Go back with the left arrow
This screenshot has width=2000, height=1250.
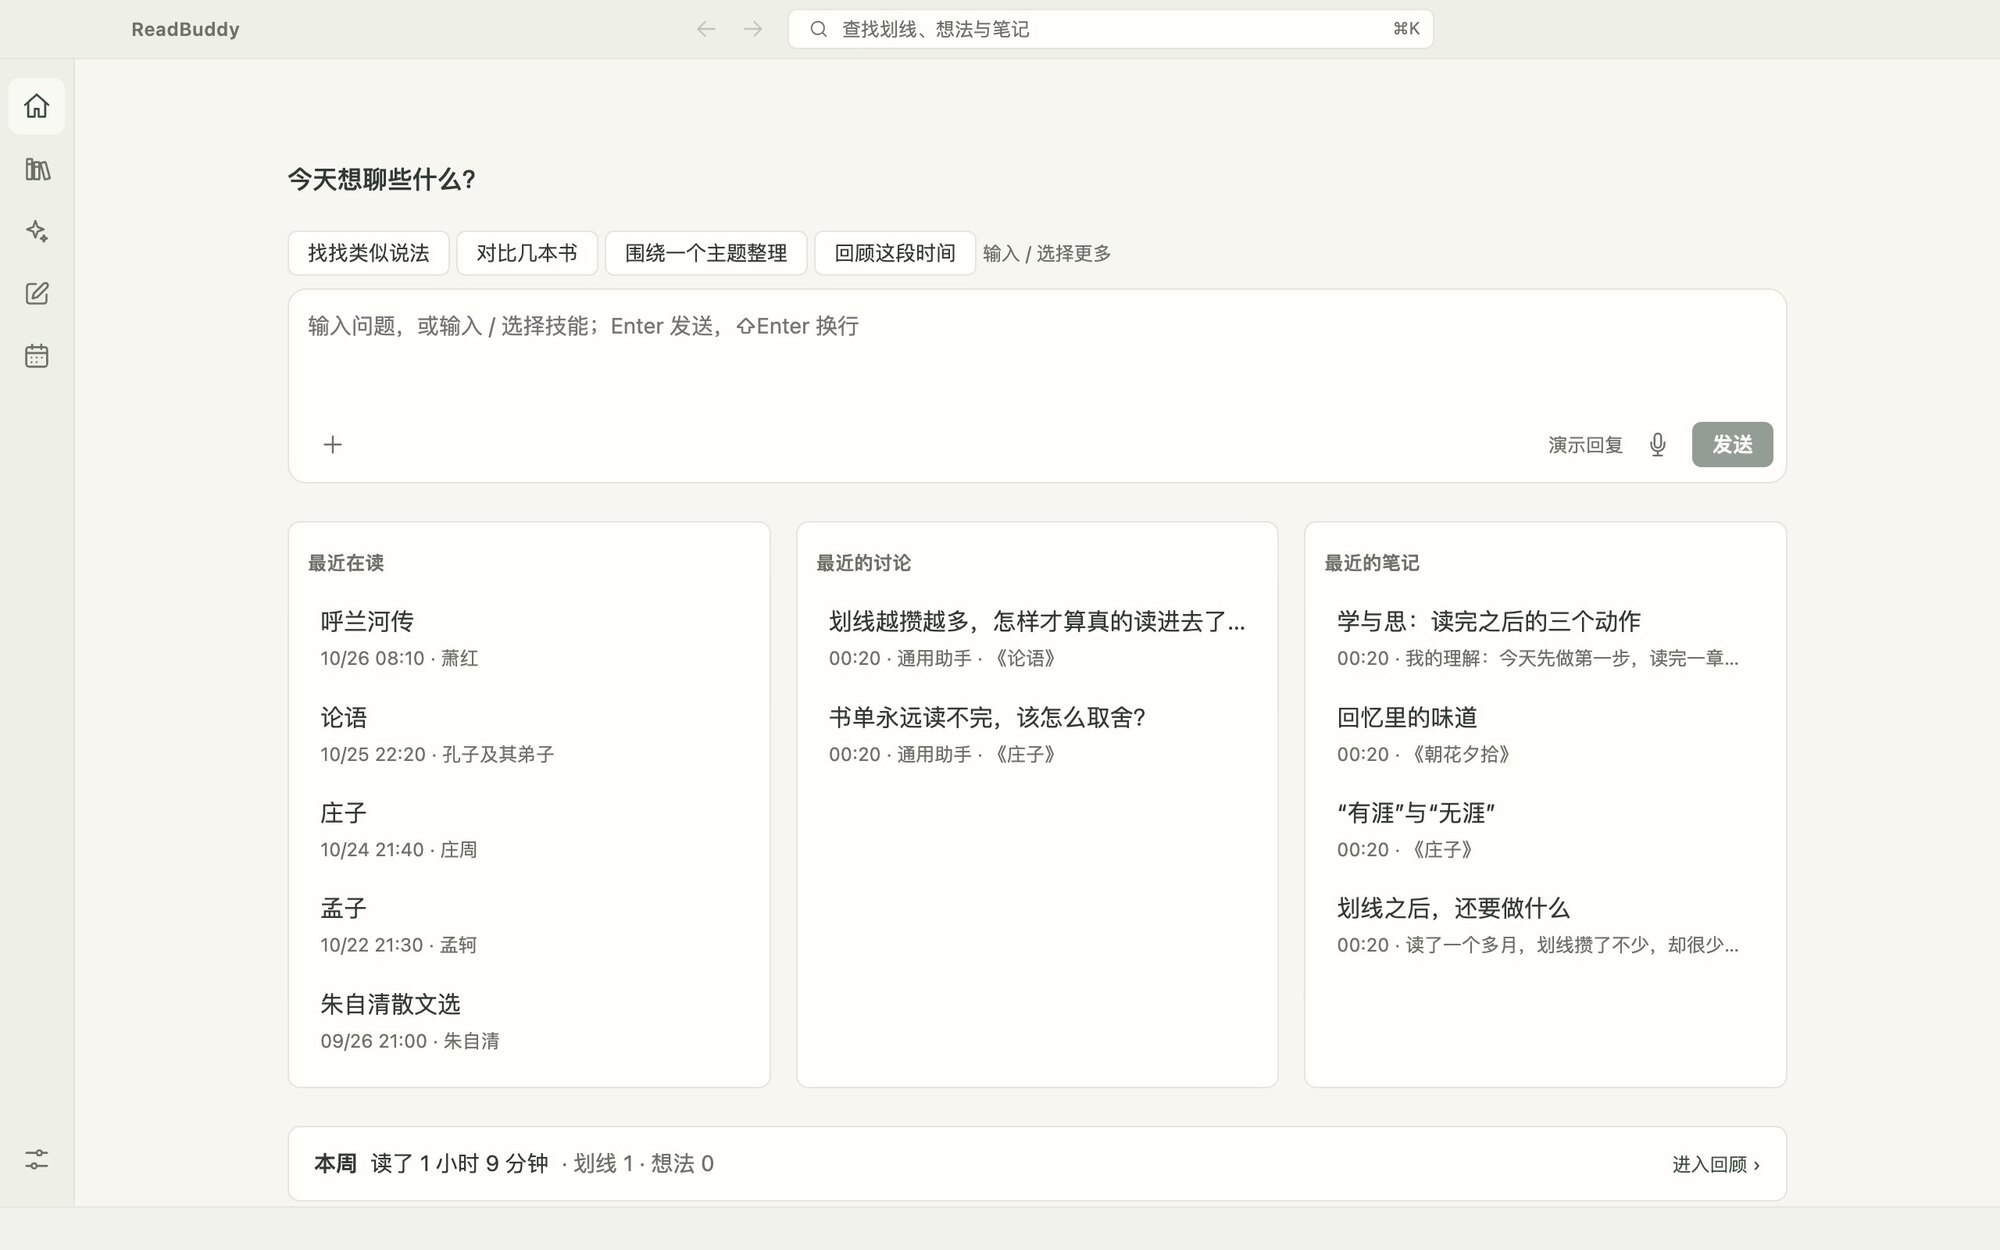[706, 29]
